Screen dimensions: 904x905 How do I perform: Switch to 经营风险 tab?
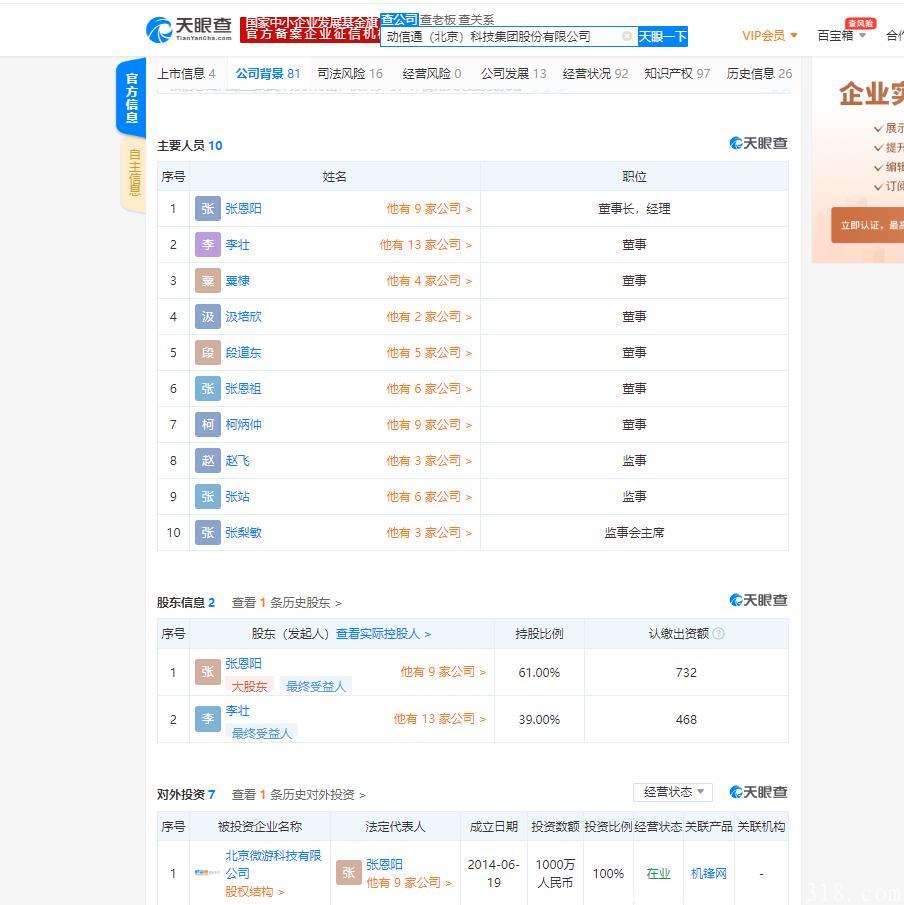[x=432, y=74]
